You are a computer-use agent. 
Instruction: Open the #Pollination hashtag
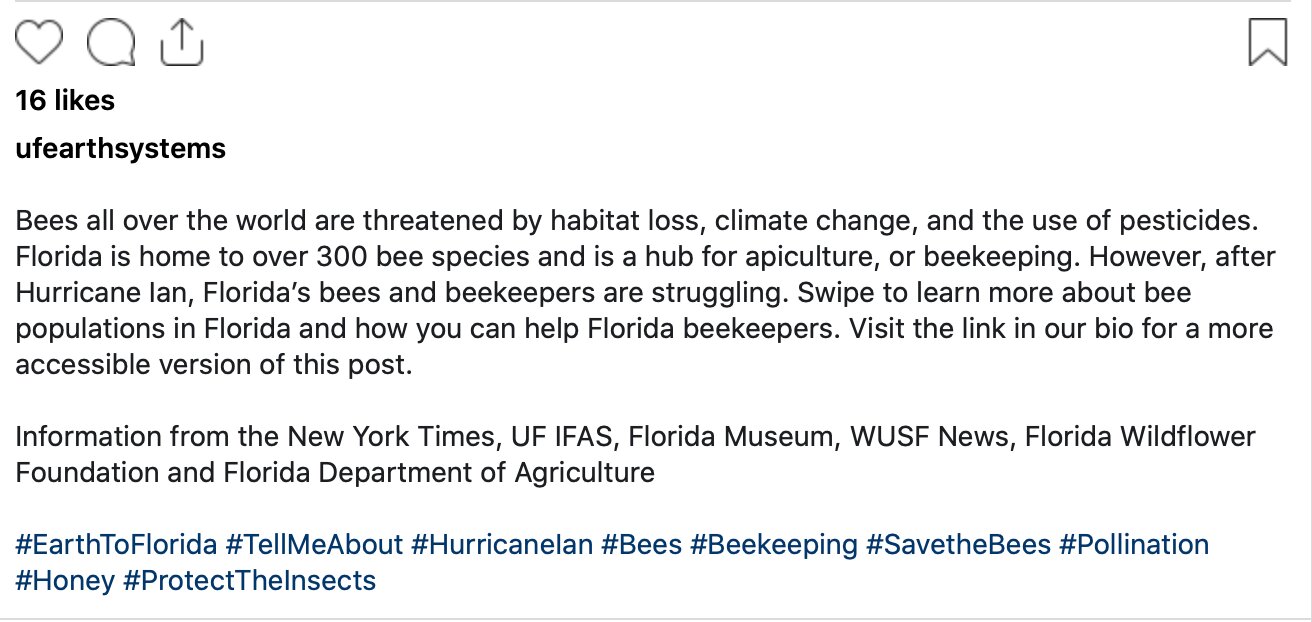(1134, 545)
